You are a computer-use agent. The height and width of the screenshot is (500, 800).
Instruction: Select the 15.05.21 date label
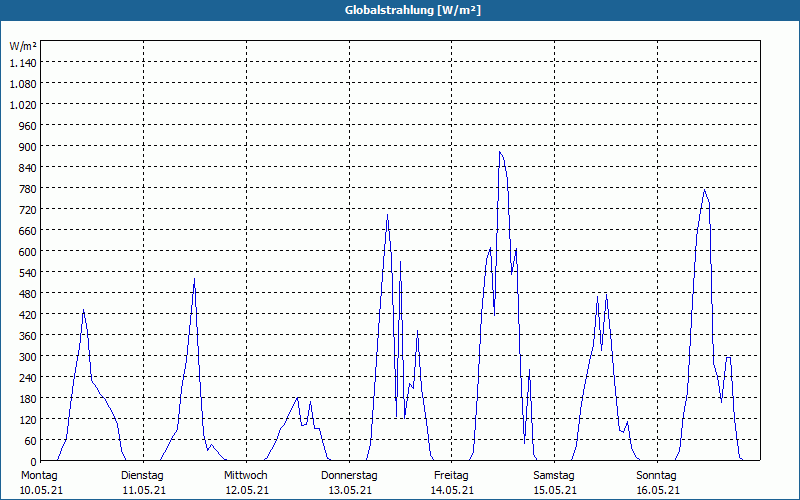pos(555,491)
